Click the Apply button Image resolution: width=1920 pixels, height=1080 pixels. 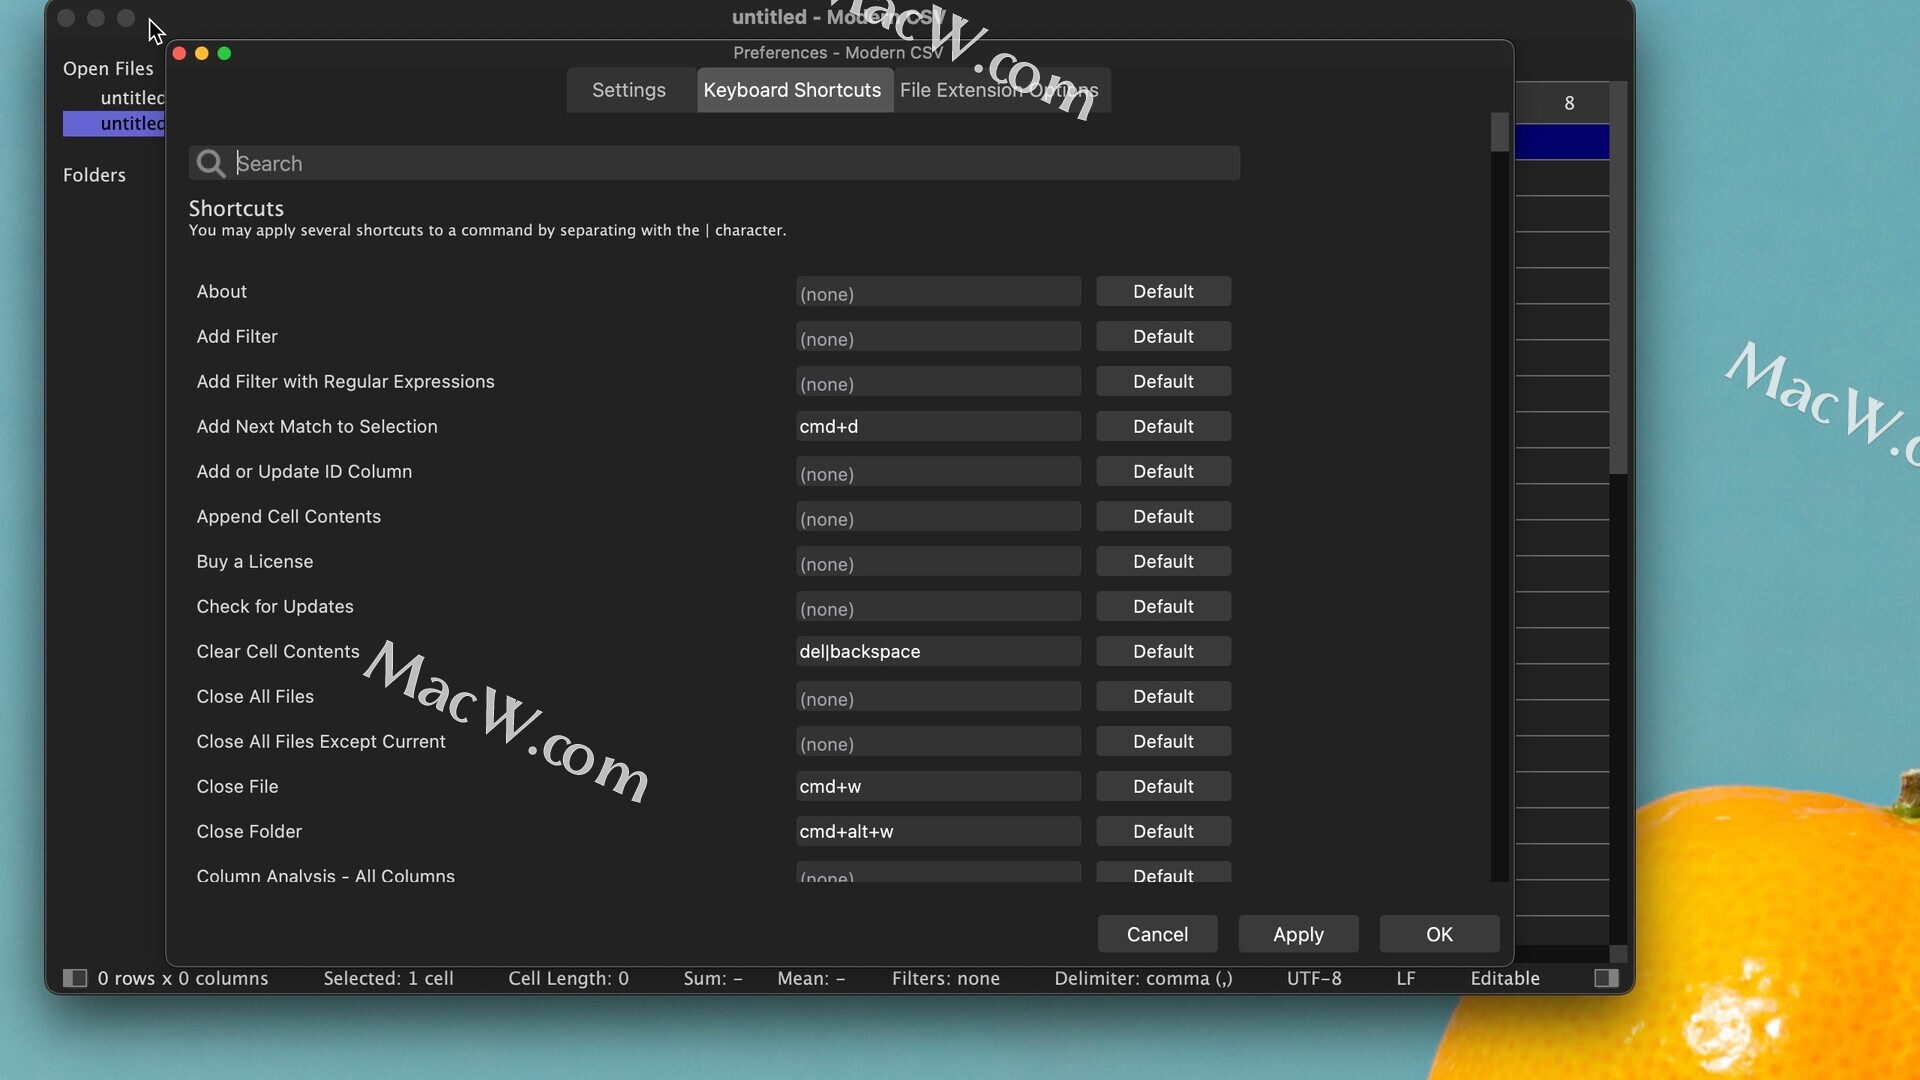point(1298,934)
